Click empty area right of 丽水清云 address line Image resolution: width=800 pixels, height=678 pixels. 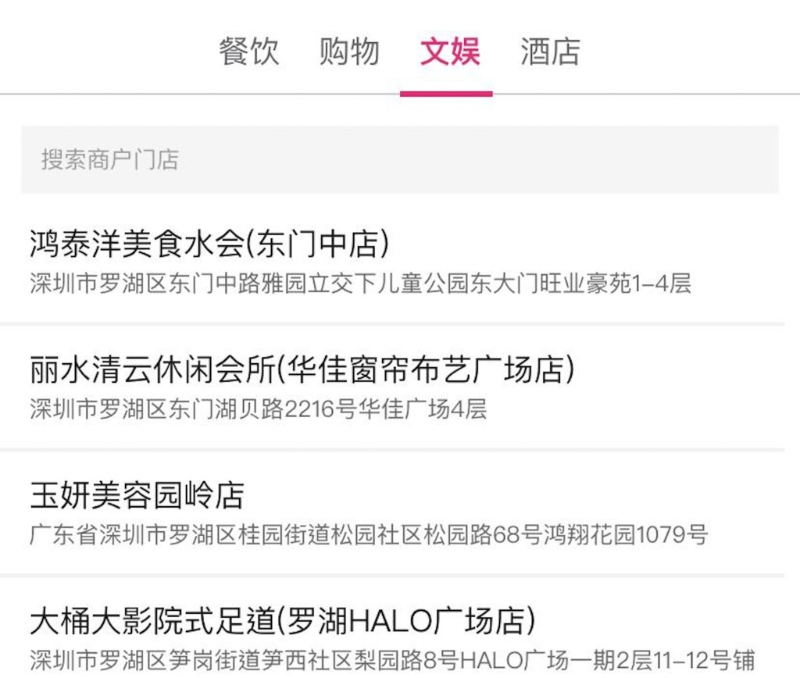click(633, 409)
